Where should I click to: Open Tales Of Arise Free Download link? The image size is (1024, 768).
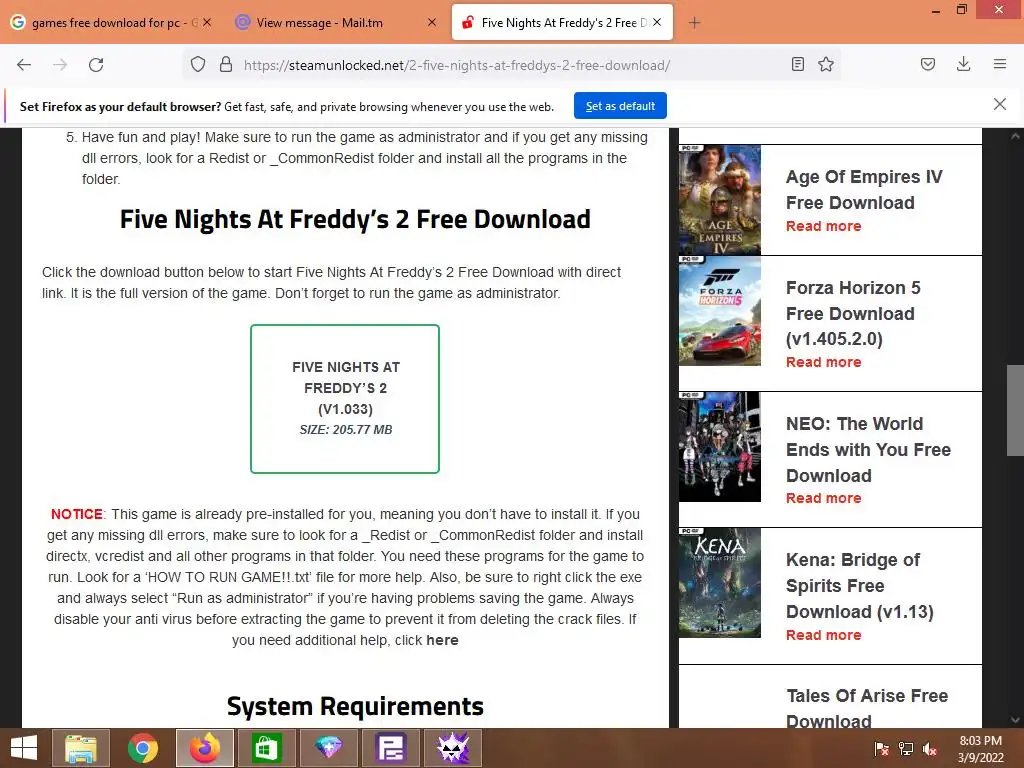[867, 708]
